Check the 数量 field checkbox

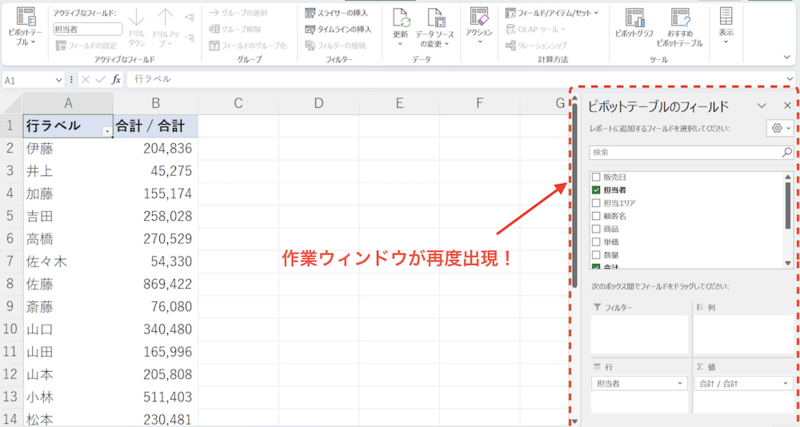point(595,255)
